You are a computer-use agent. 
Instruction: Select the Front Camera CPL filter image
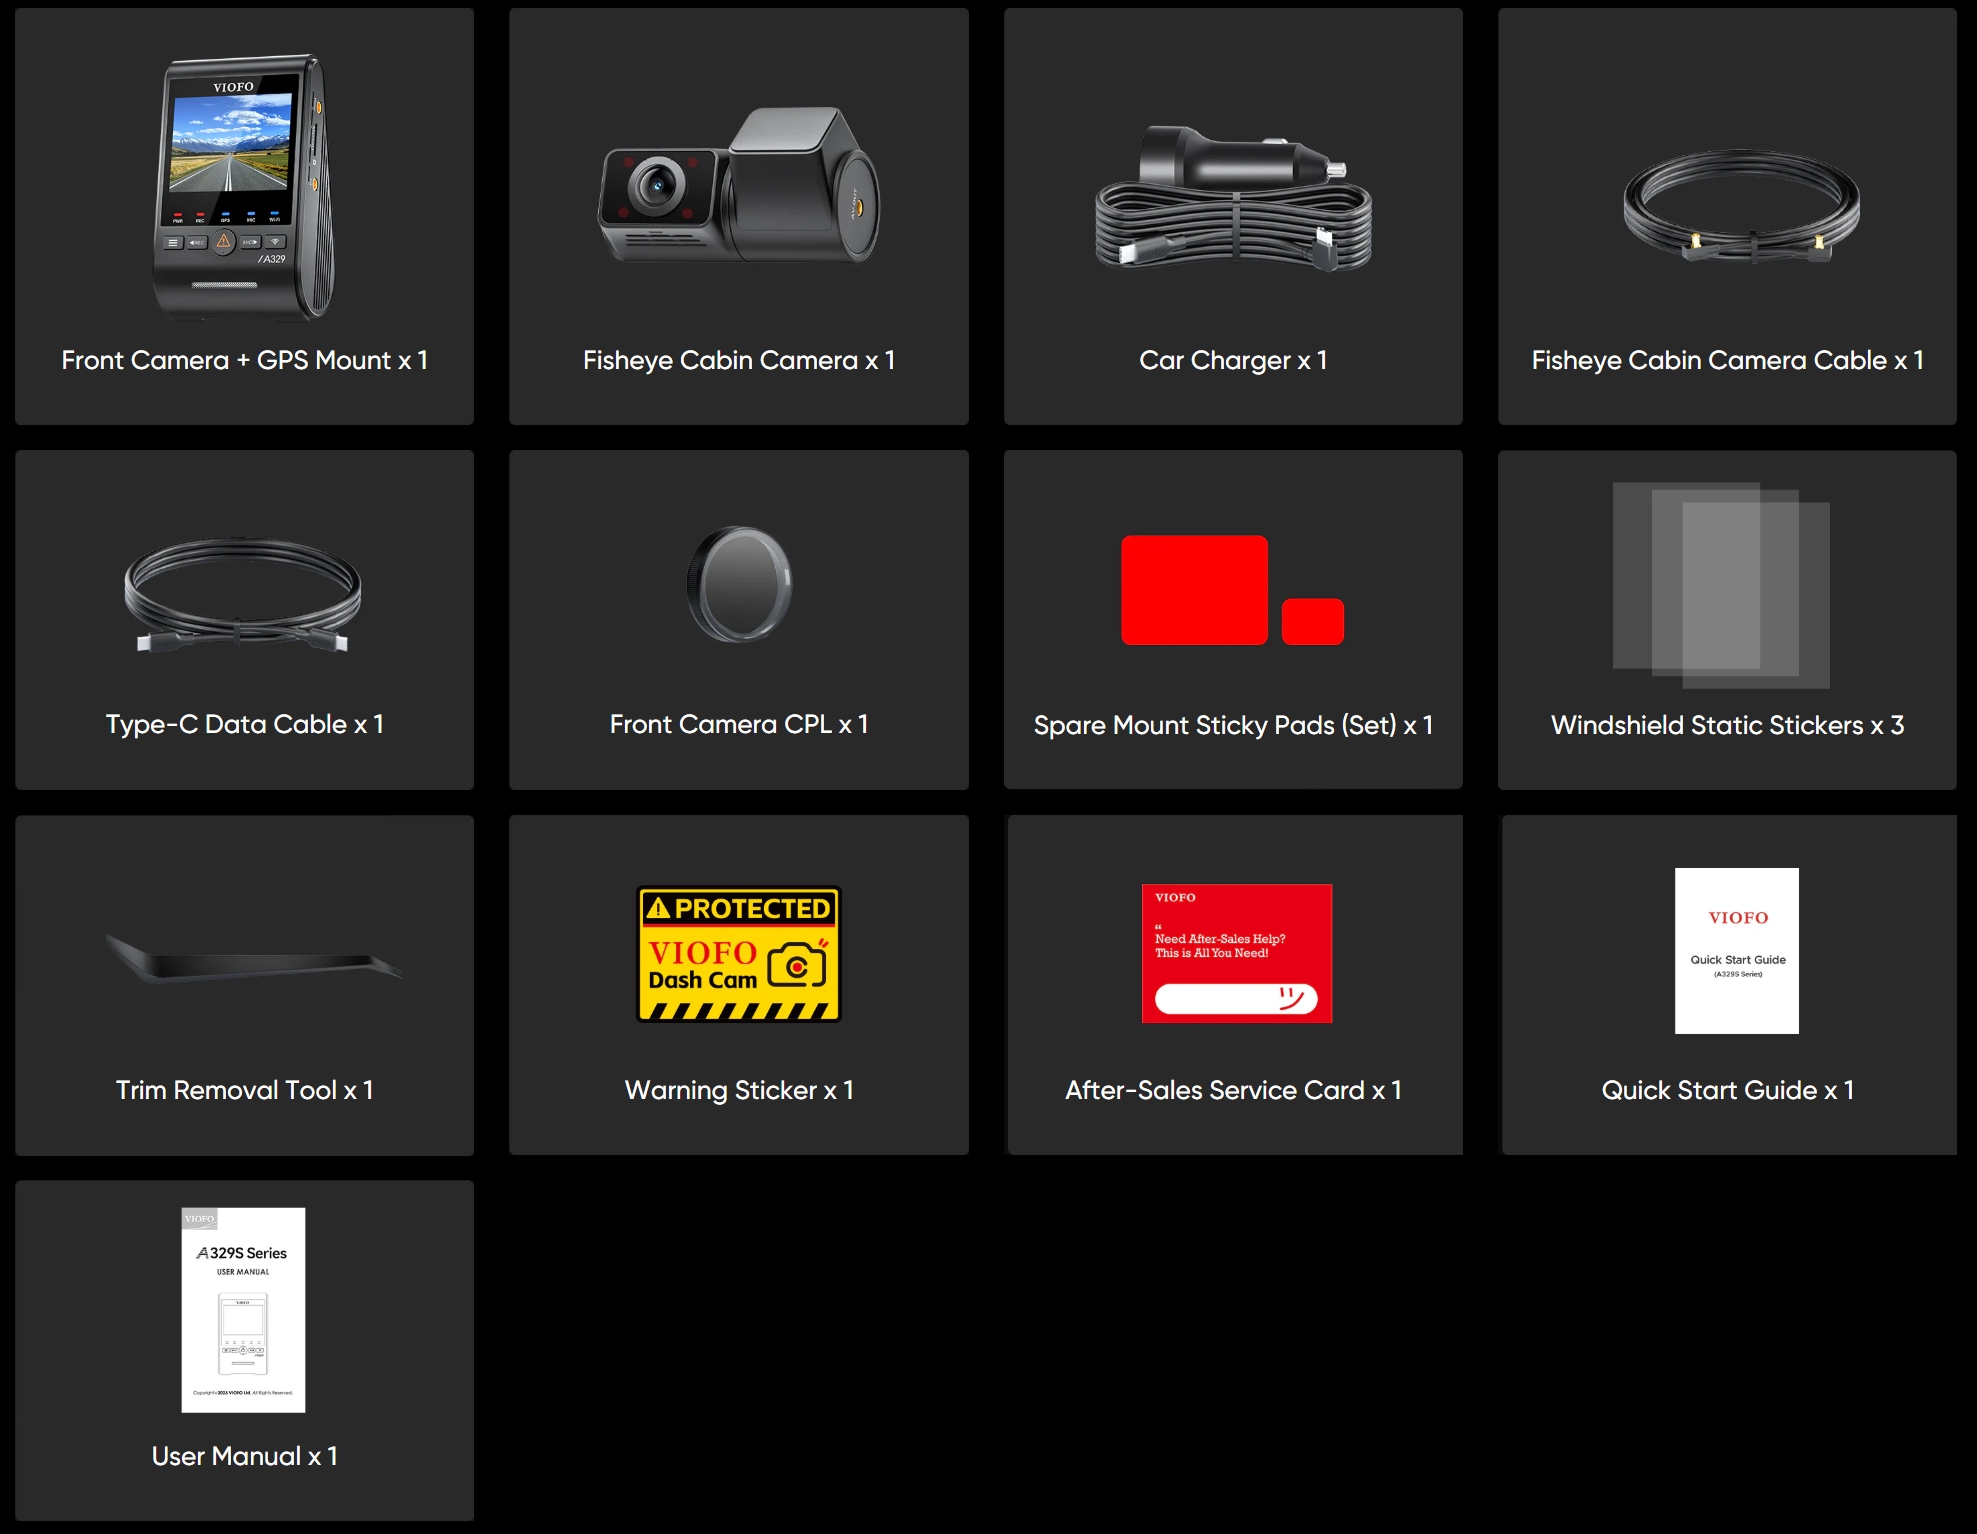[739, 588]
